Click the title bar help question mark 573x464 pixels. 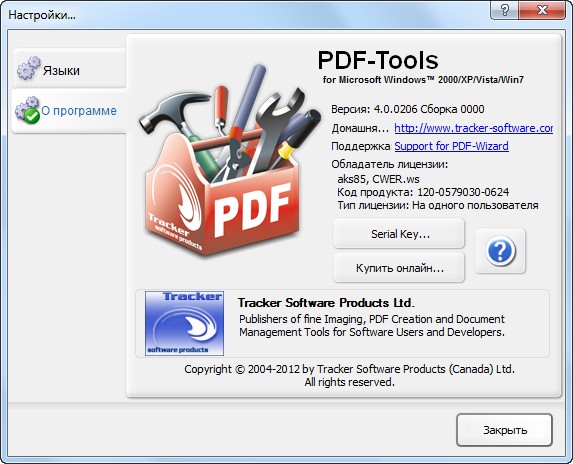pyautogui.click(x=504, y=10)
